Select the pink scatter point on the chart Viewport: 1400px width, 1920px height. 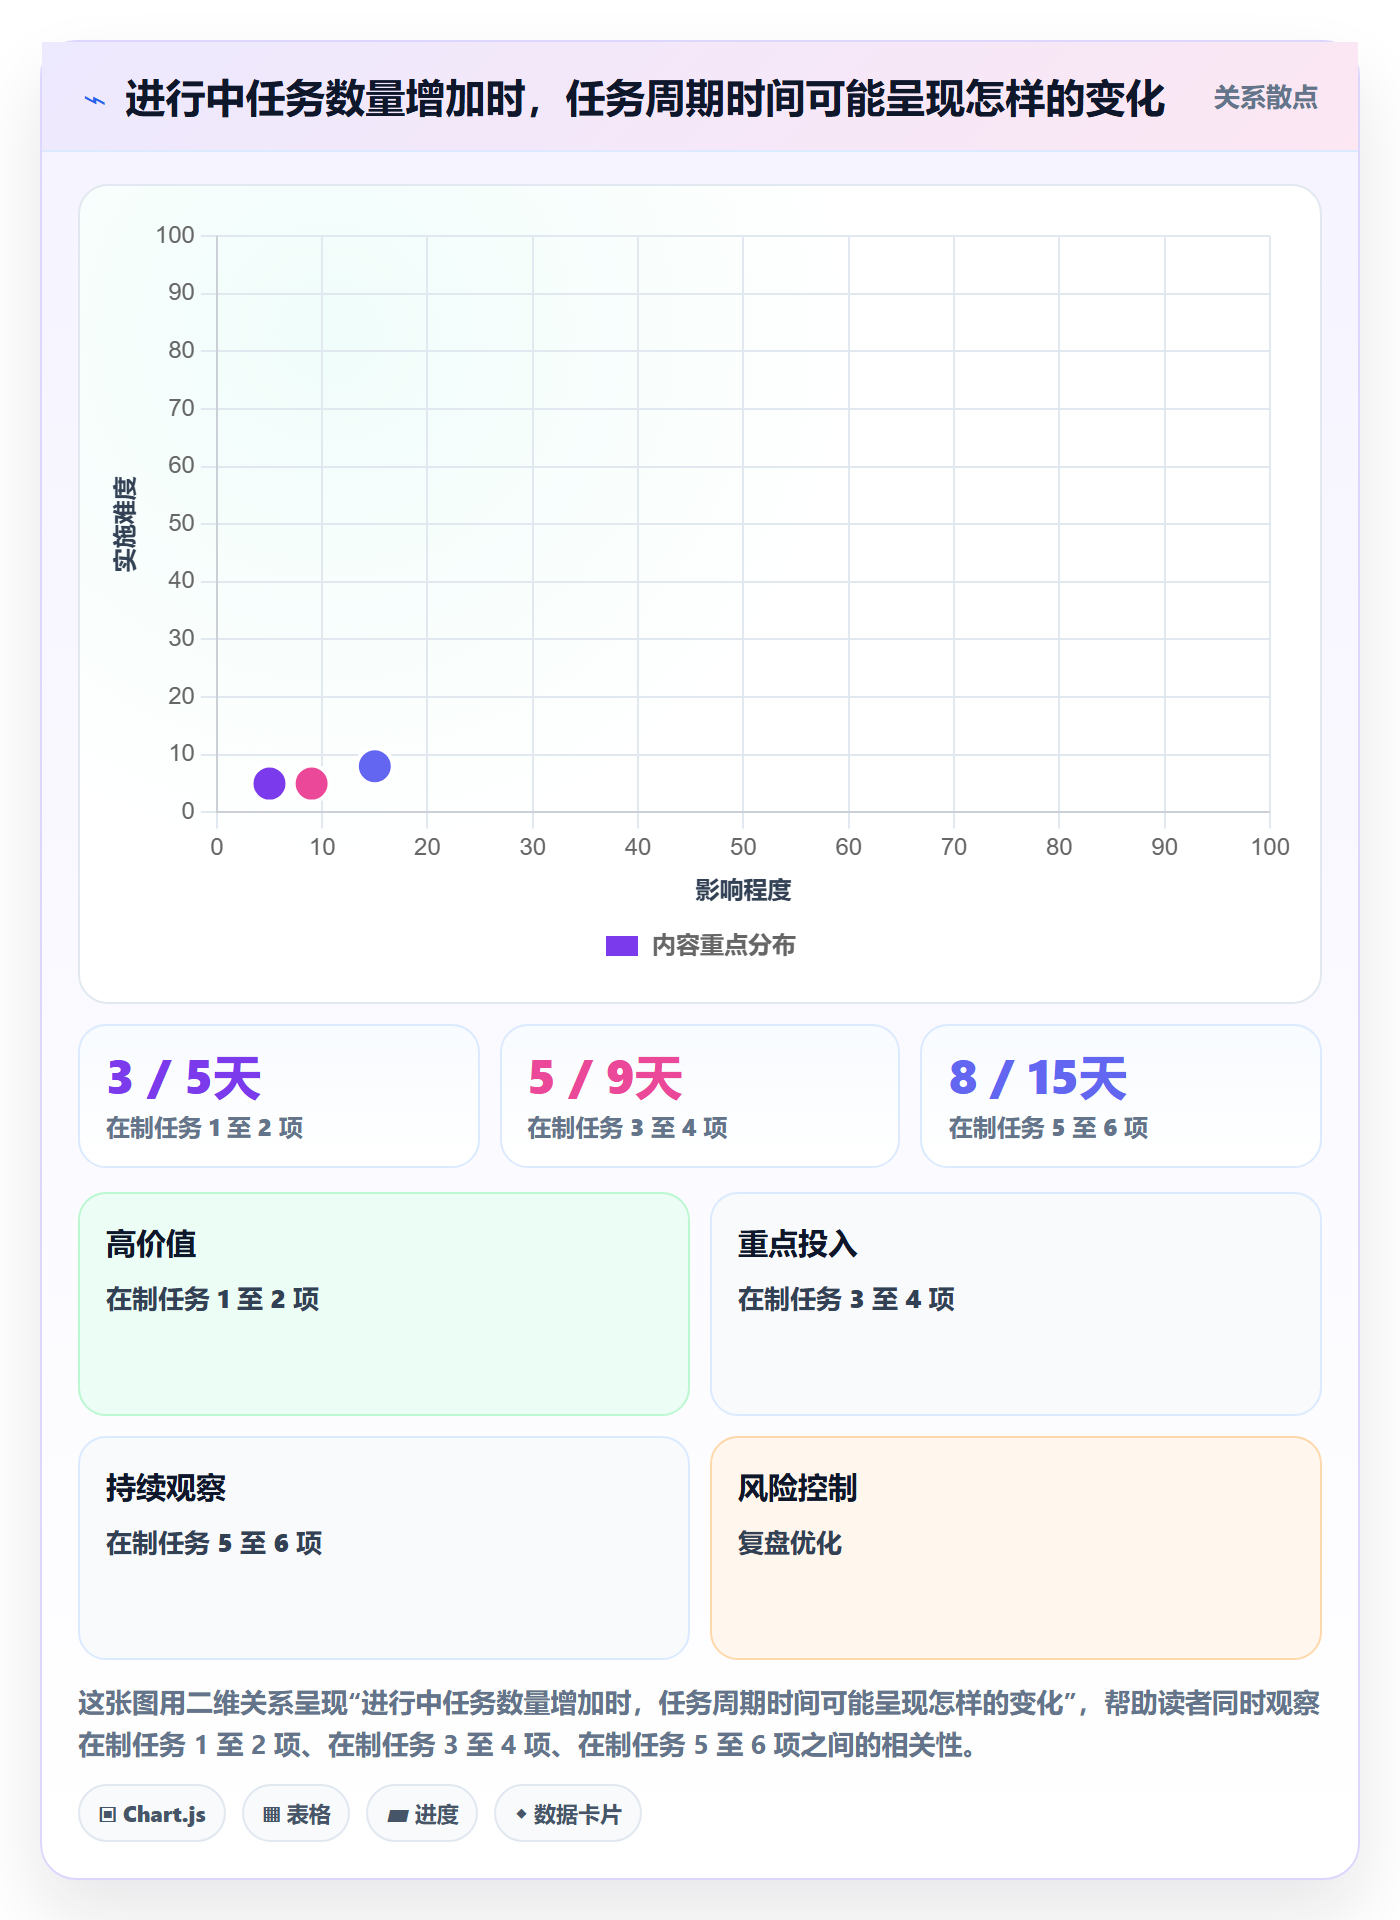[312, 783]
